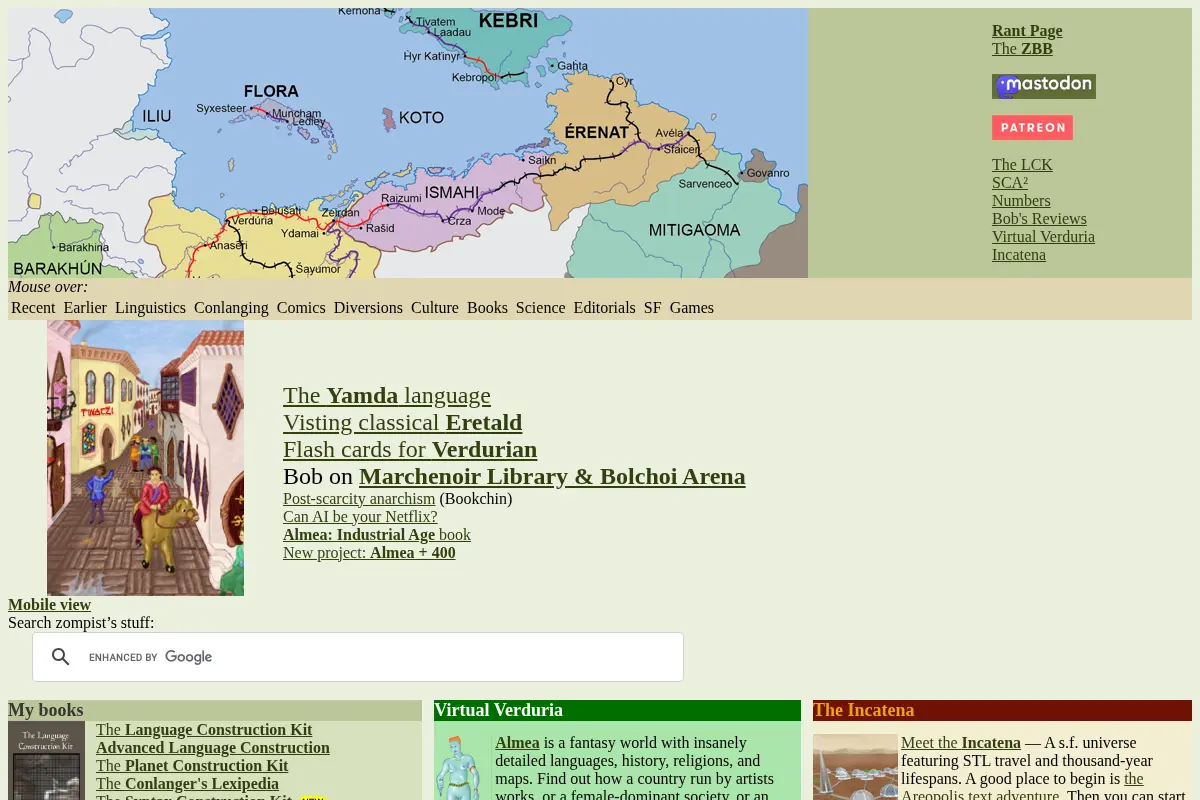Select the Books menu item
This screenshot has width=1200, height=800.
tap(487, 308)
